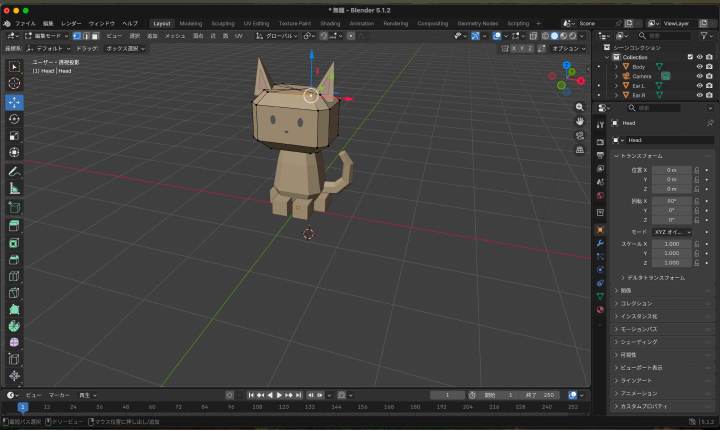Toggle proportional editing circle icon
The image size is (720, 430).
point(351,36)
